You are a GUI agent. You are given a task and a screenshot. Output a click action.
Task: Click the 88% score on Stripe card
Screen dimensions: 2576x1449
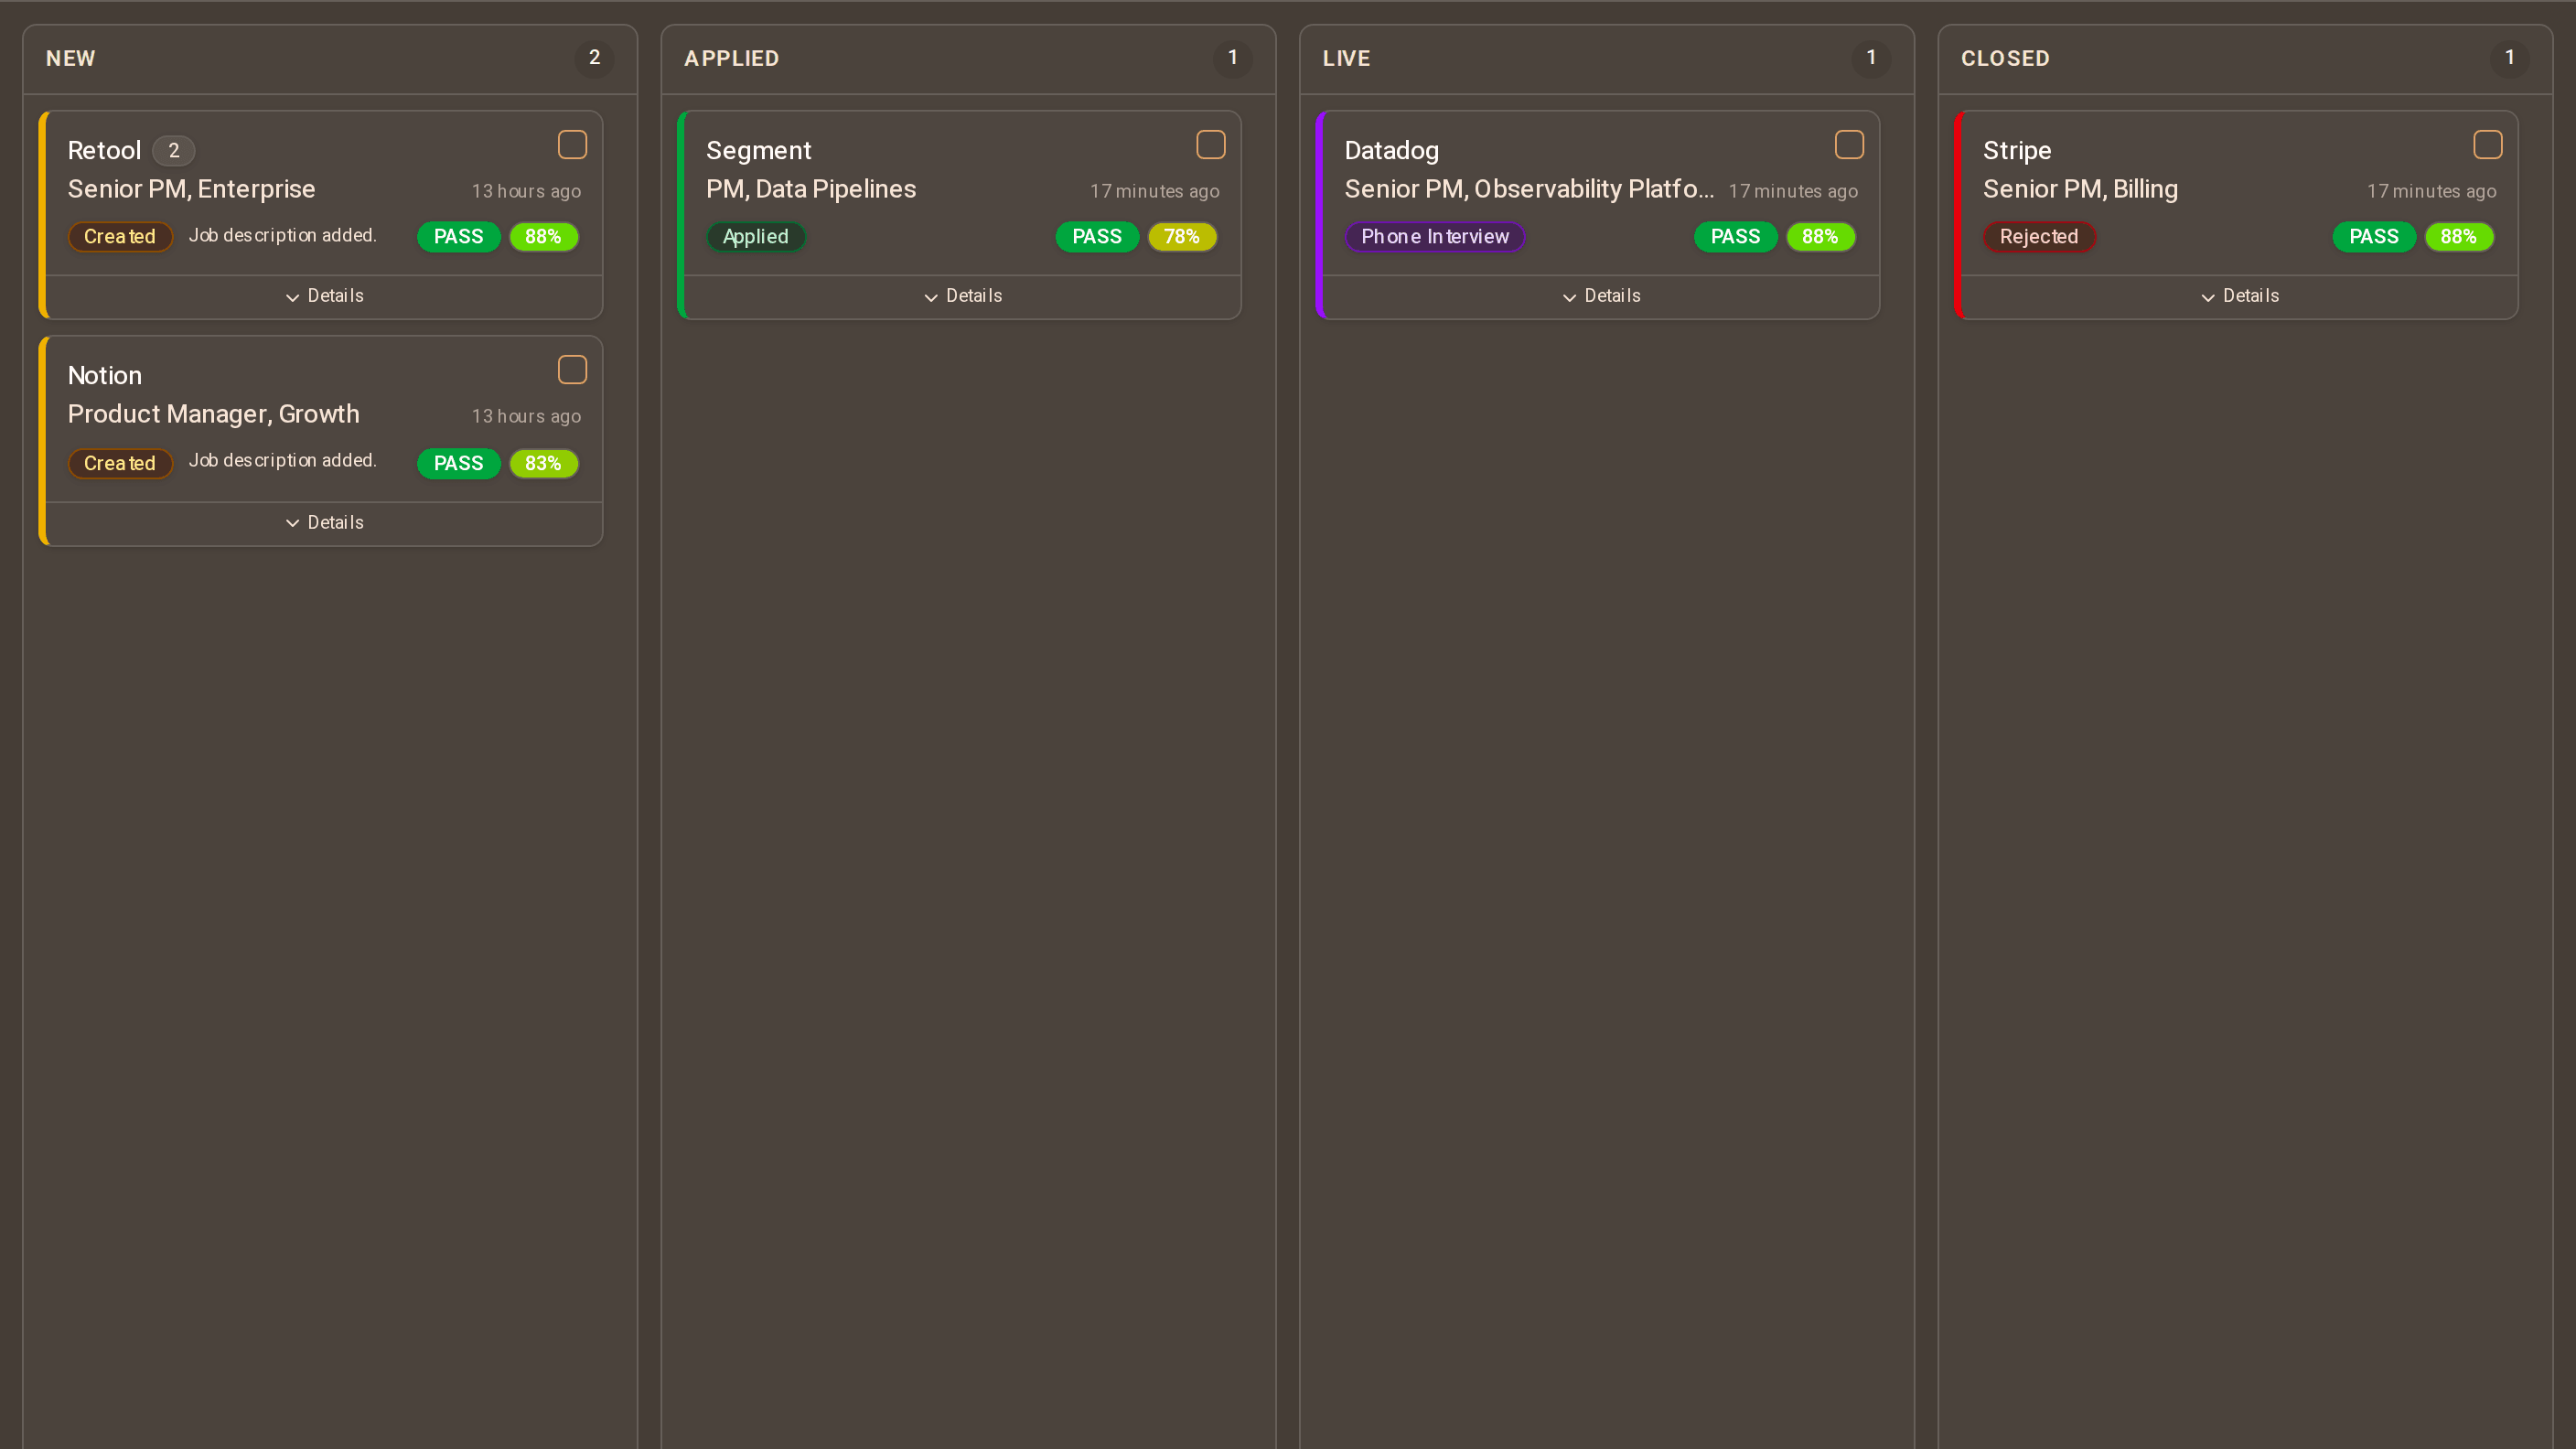point(2459,237)
